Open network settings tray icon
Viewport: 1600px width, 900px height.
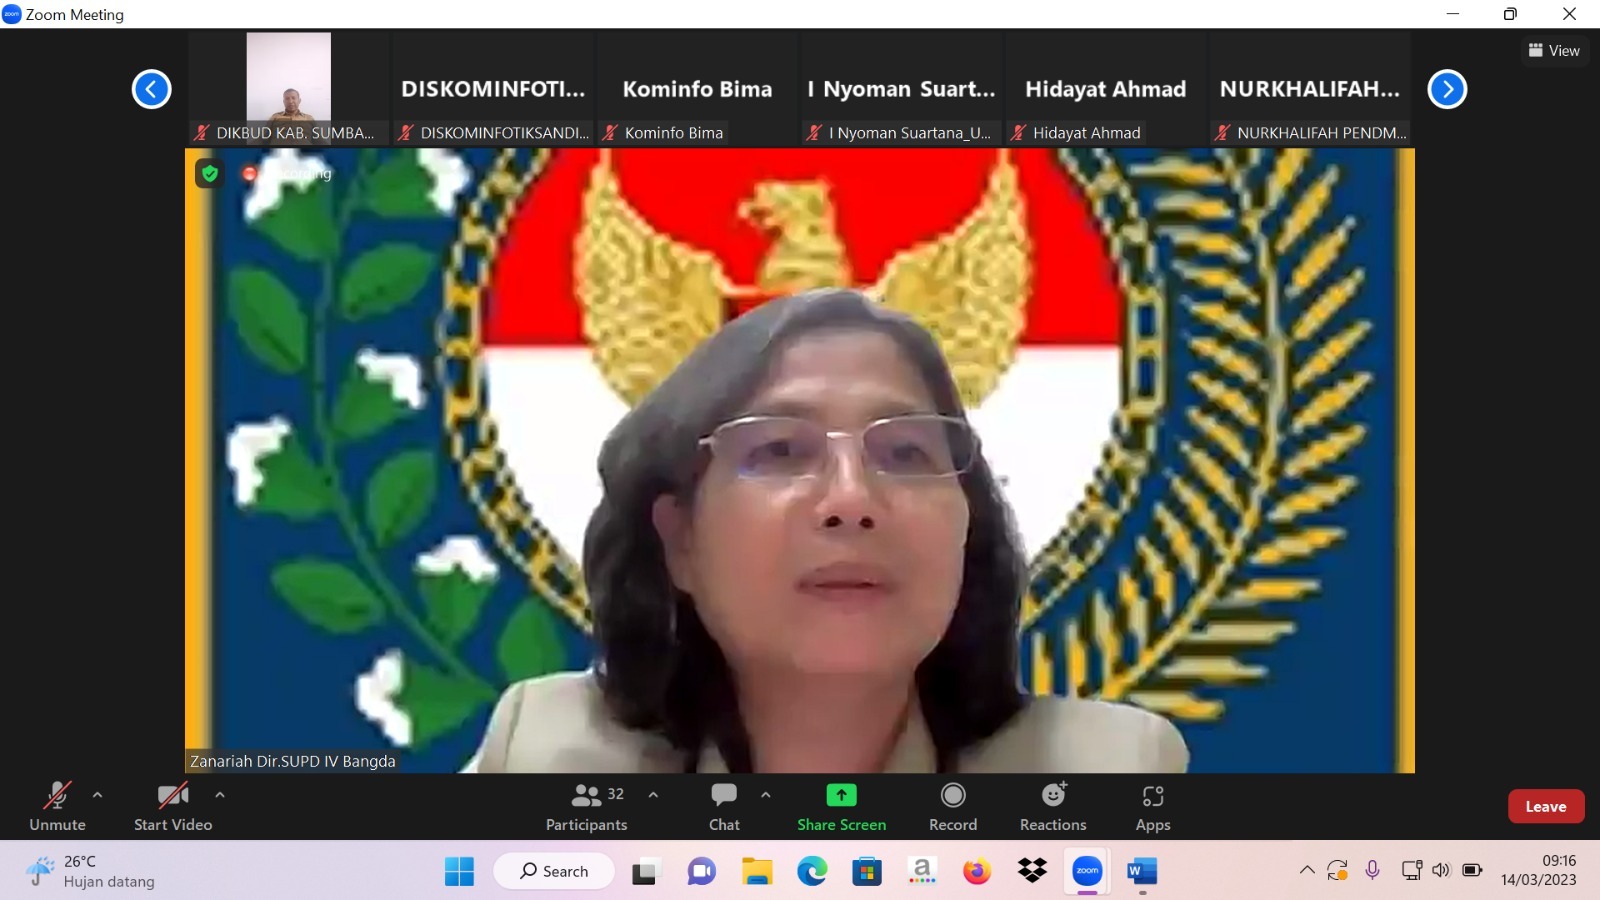[1411, 870]
